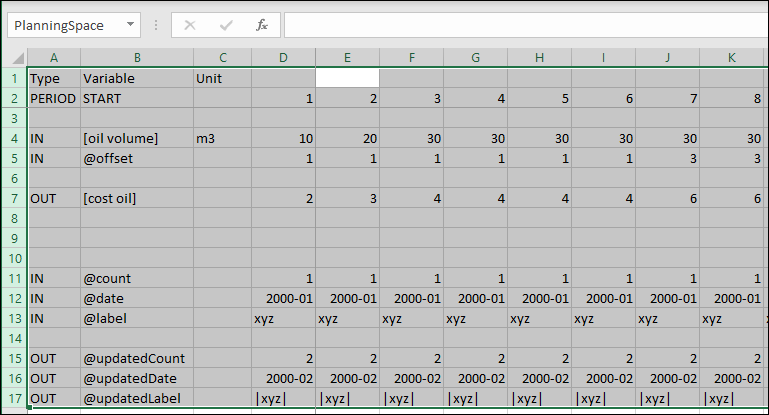Select column D header
769x415 pixels.
pos(283,58)
